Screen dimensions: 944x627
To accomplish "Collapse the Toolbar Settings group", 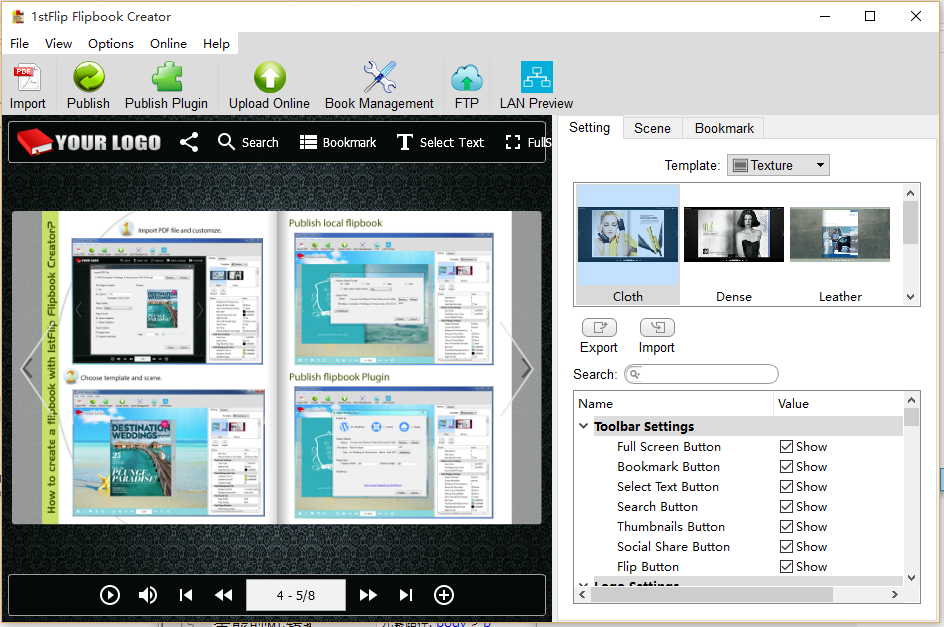I will [x=585, y=427].
